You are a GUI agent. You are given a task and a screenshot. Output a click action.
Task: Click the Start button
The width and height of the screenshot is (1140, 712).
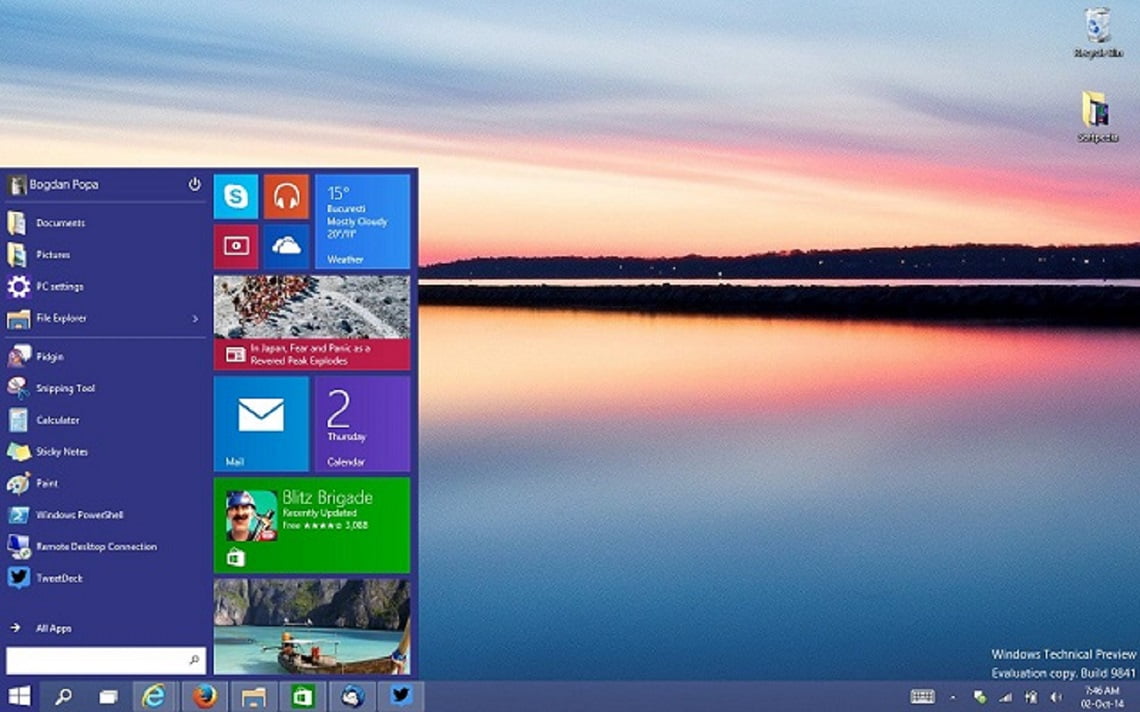20,696
